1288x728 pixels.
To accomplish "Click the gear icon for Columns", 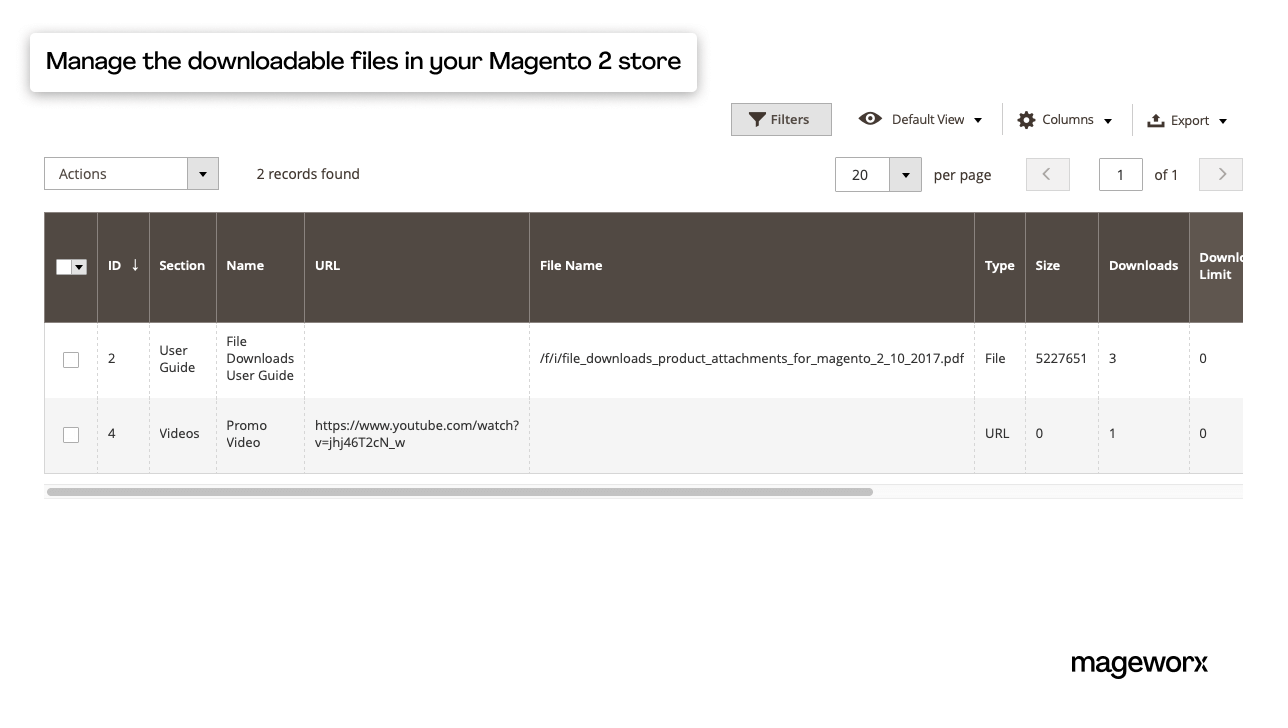I will pos(1026,119).
